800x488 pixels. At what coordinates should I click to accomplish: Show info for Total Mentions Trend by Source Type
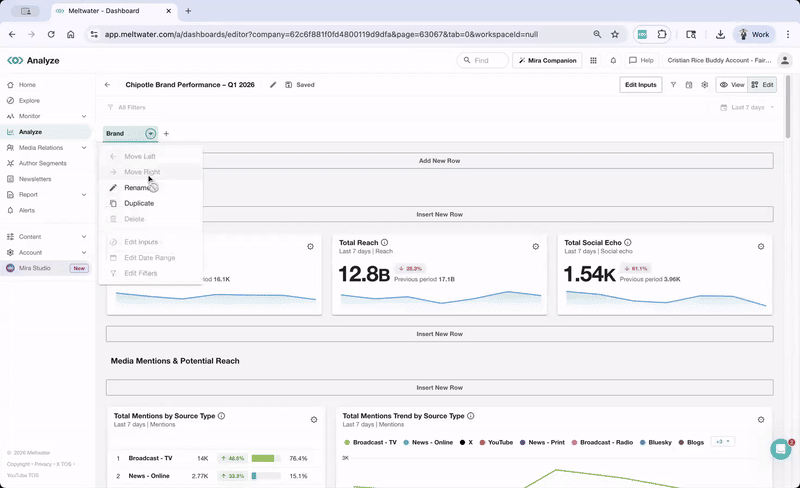tap(471, 416)
